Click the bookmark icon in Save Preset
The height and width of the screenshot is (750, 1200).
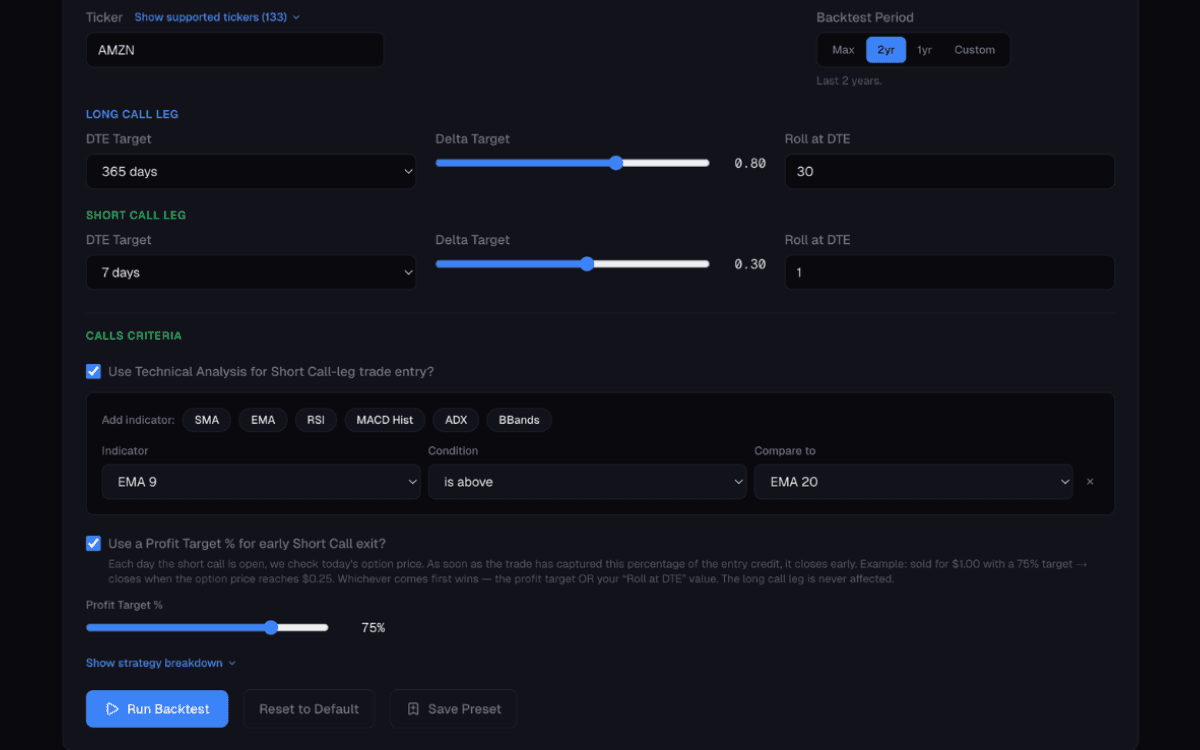coord(413,709)
